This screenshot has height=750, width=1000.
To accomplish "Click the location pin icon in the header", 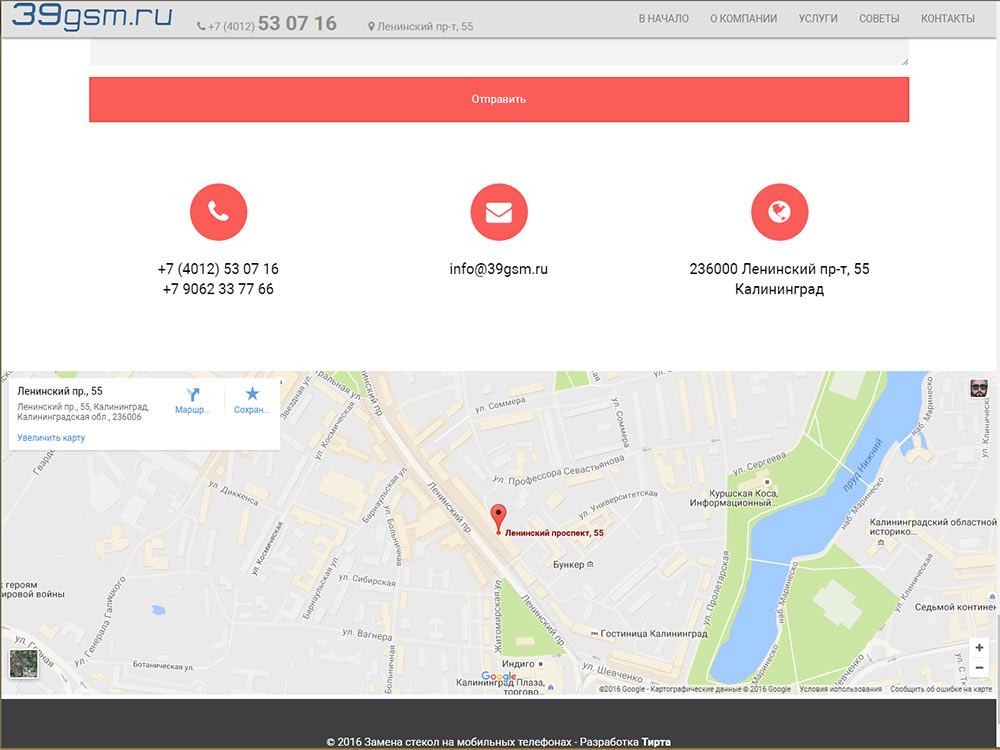I will point(371,27).
